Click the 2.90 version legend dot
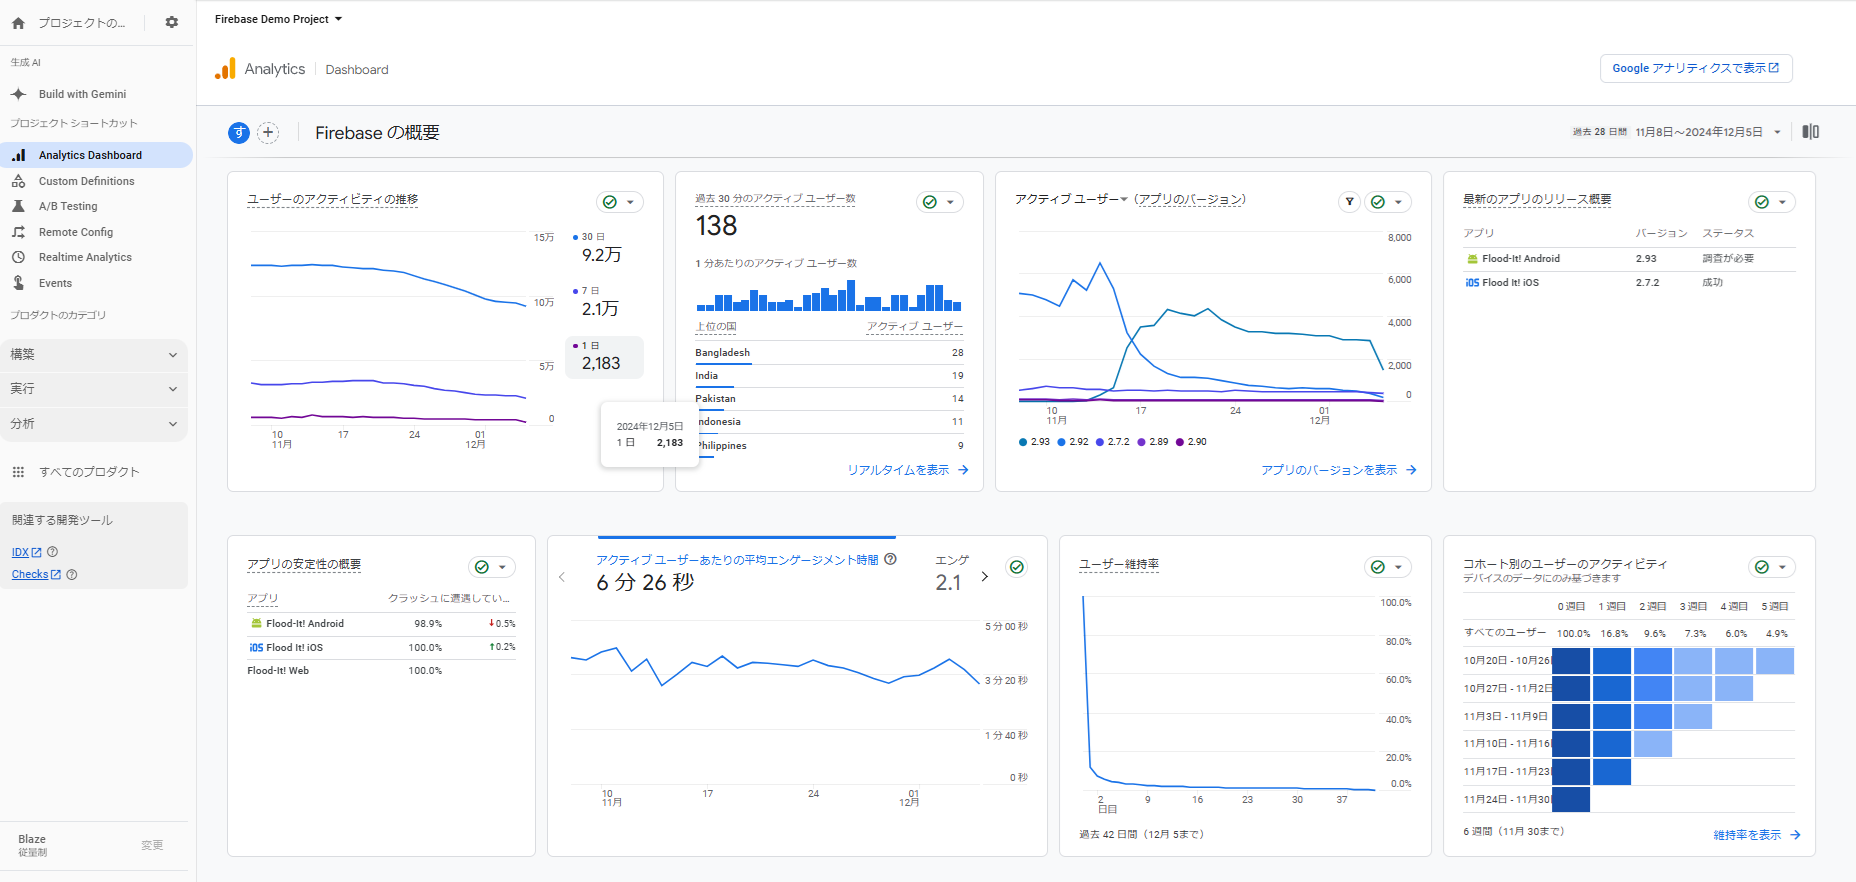 point(1180,442)
